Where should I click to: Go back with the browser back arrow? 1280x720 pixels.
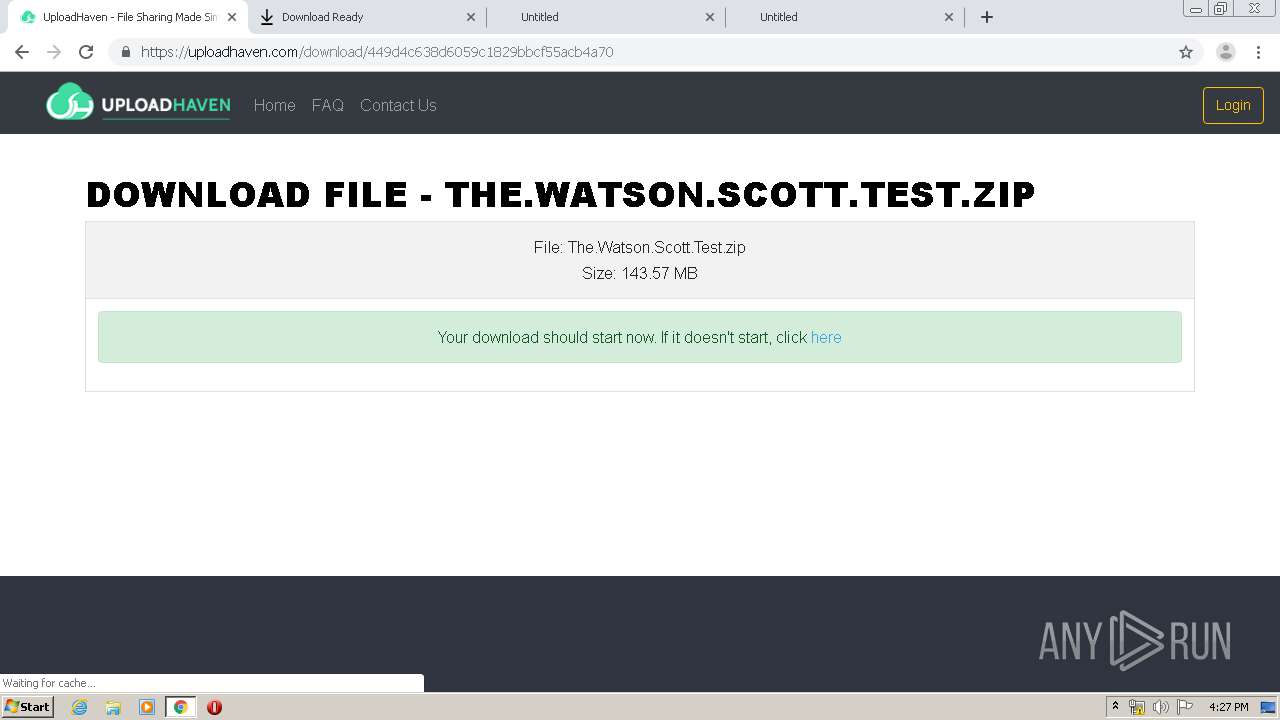tap(22, 52)
